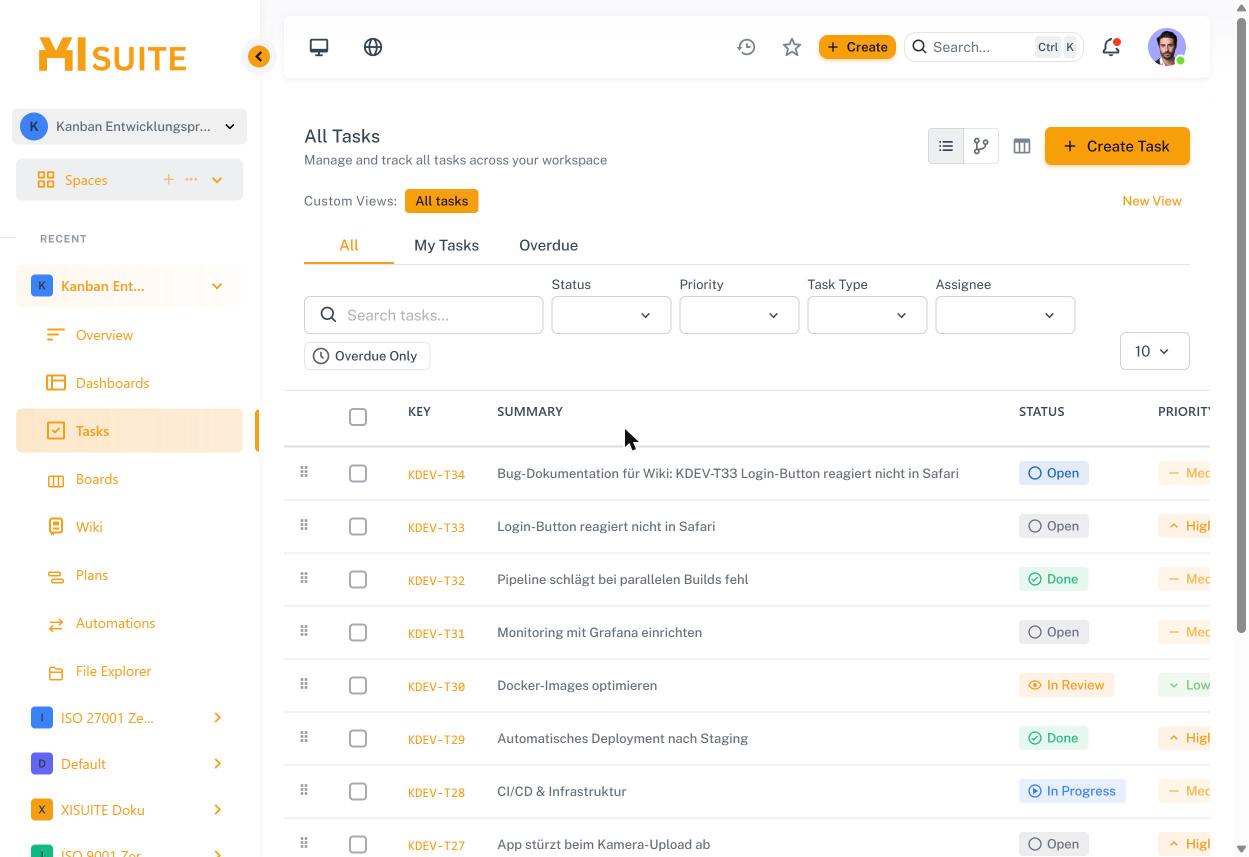Open the Priority filter dropdown
1249x857 pixels.
(739, 315)
